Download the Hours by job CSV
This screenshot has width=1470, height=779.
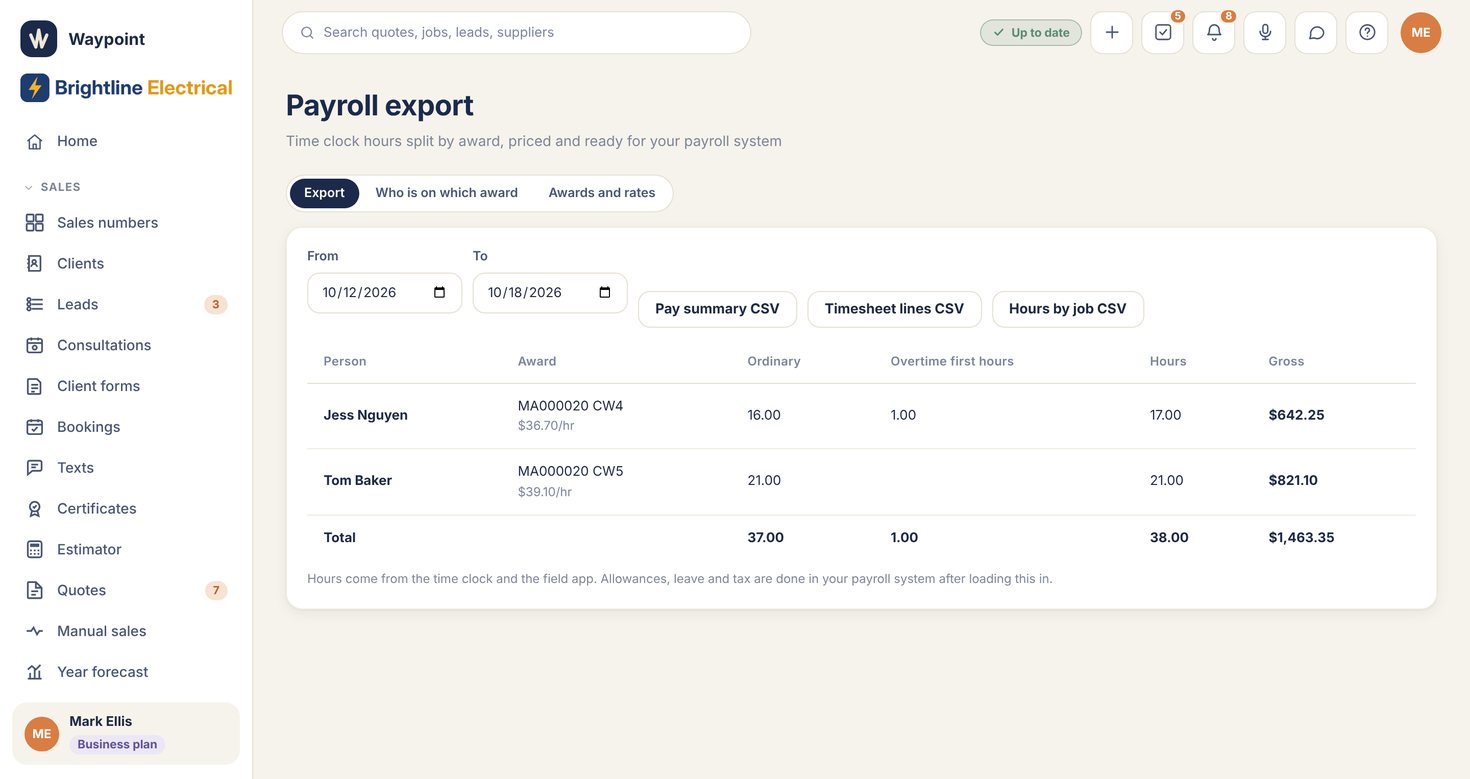coord(1068,309)
